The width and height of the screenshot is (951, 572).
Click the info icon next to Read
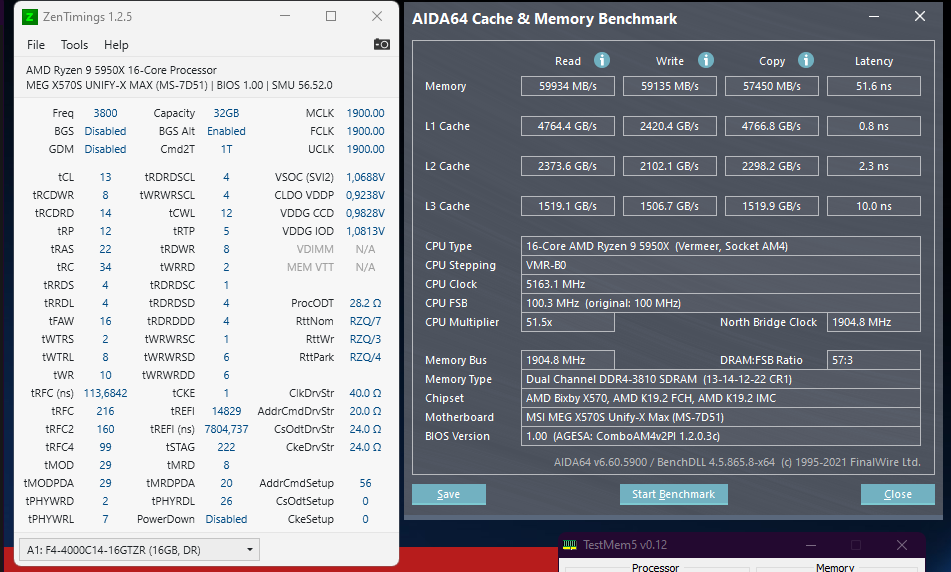[x=602, y=60]
